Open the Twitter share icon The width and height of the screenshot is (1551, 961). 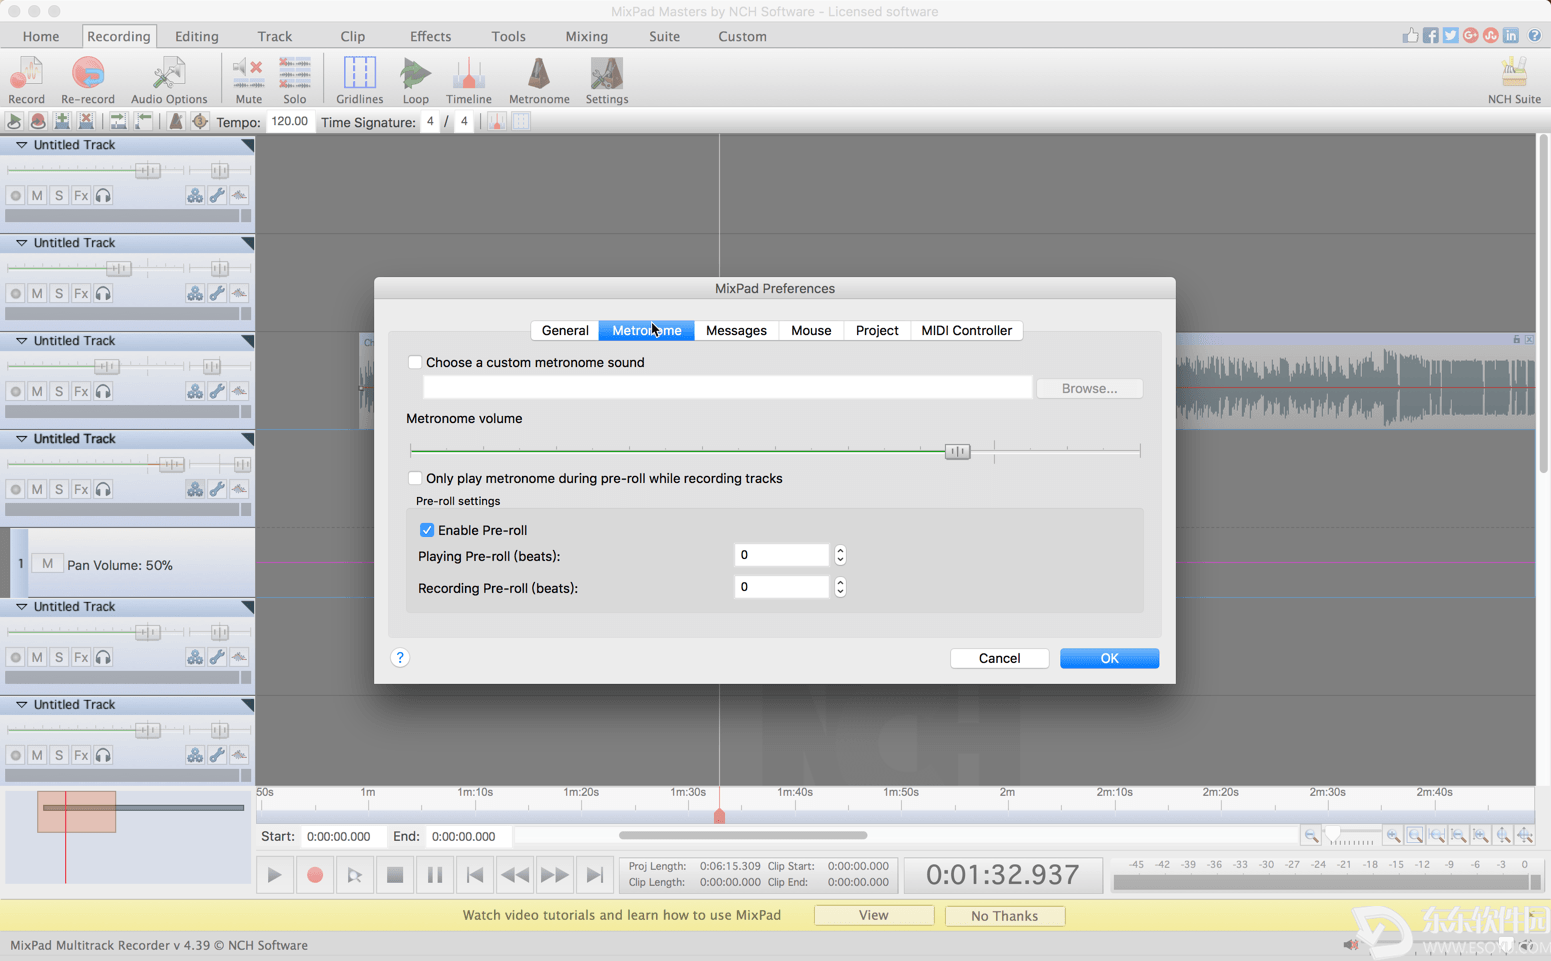pos(1450,36)
